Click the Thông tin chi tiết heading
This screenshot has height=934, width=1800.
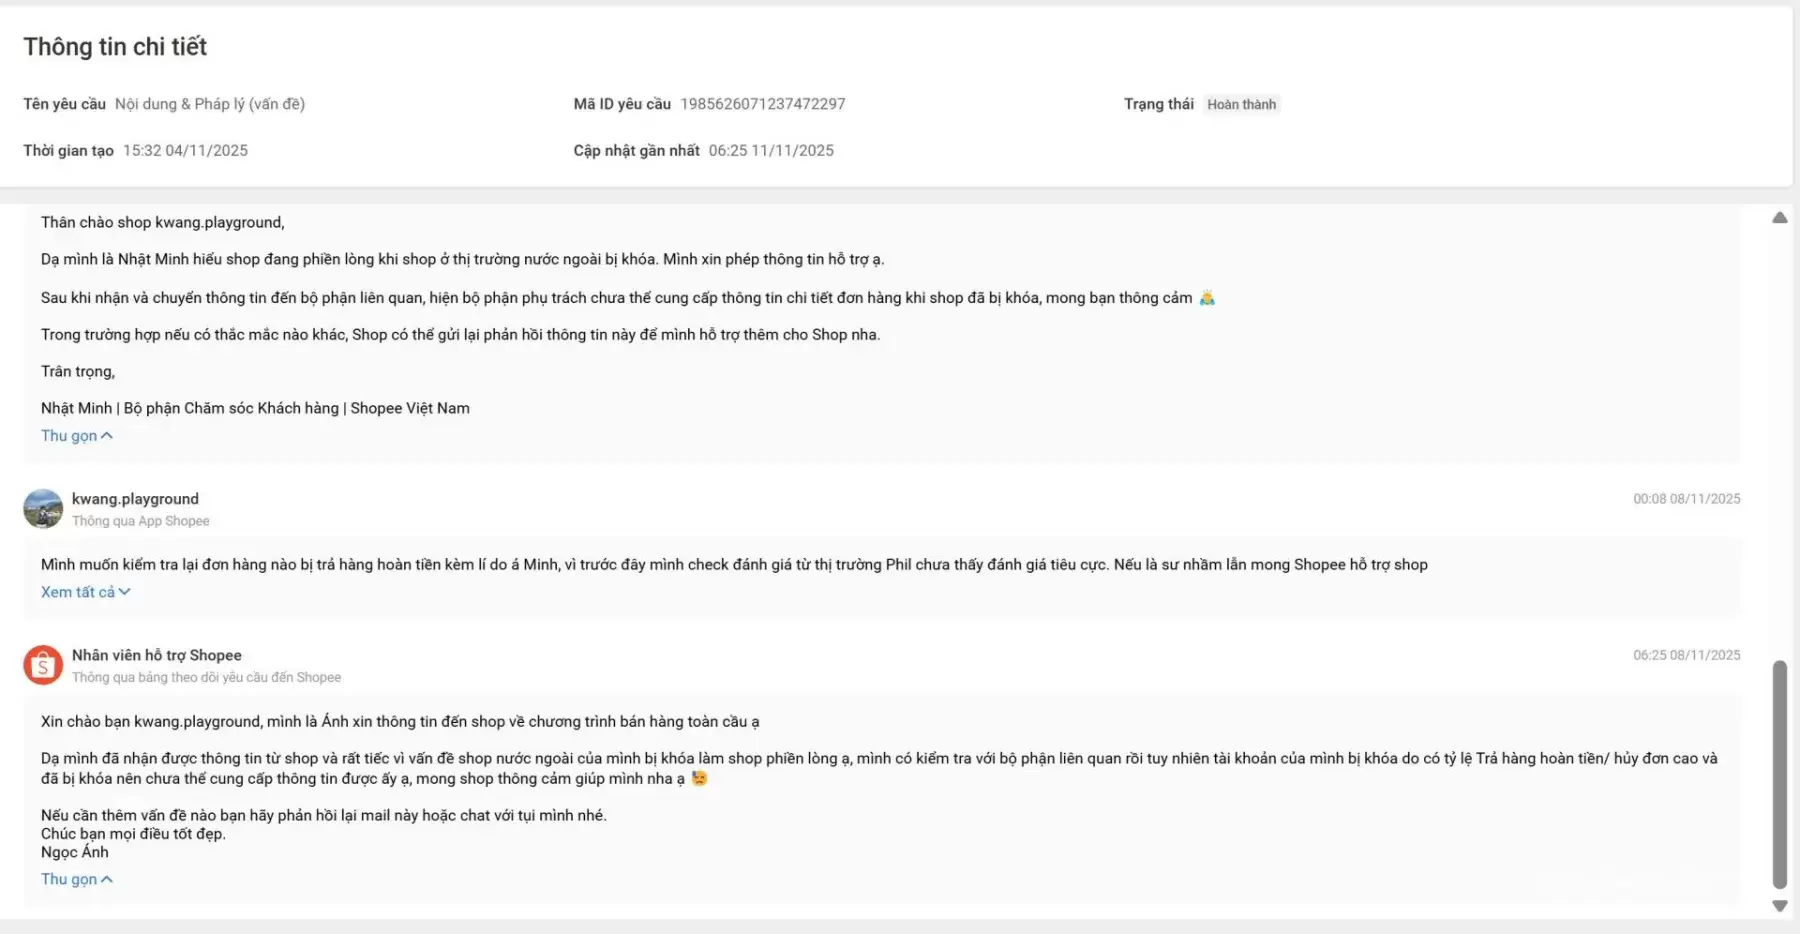pyautogui.click(x=115, y=47)
